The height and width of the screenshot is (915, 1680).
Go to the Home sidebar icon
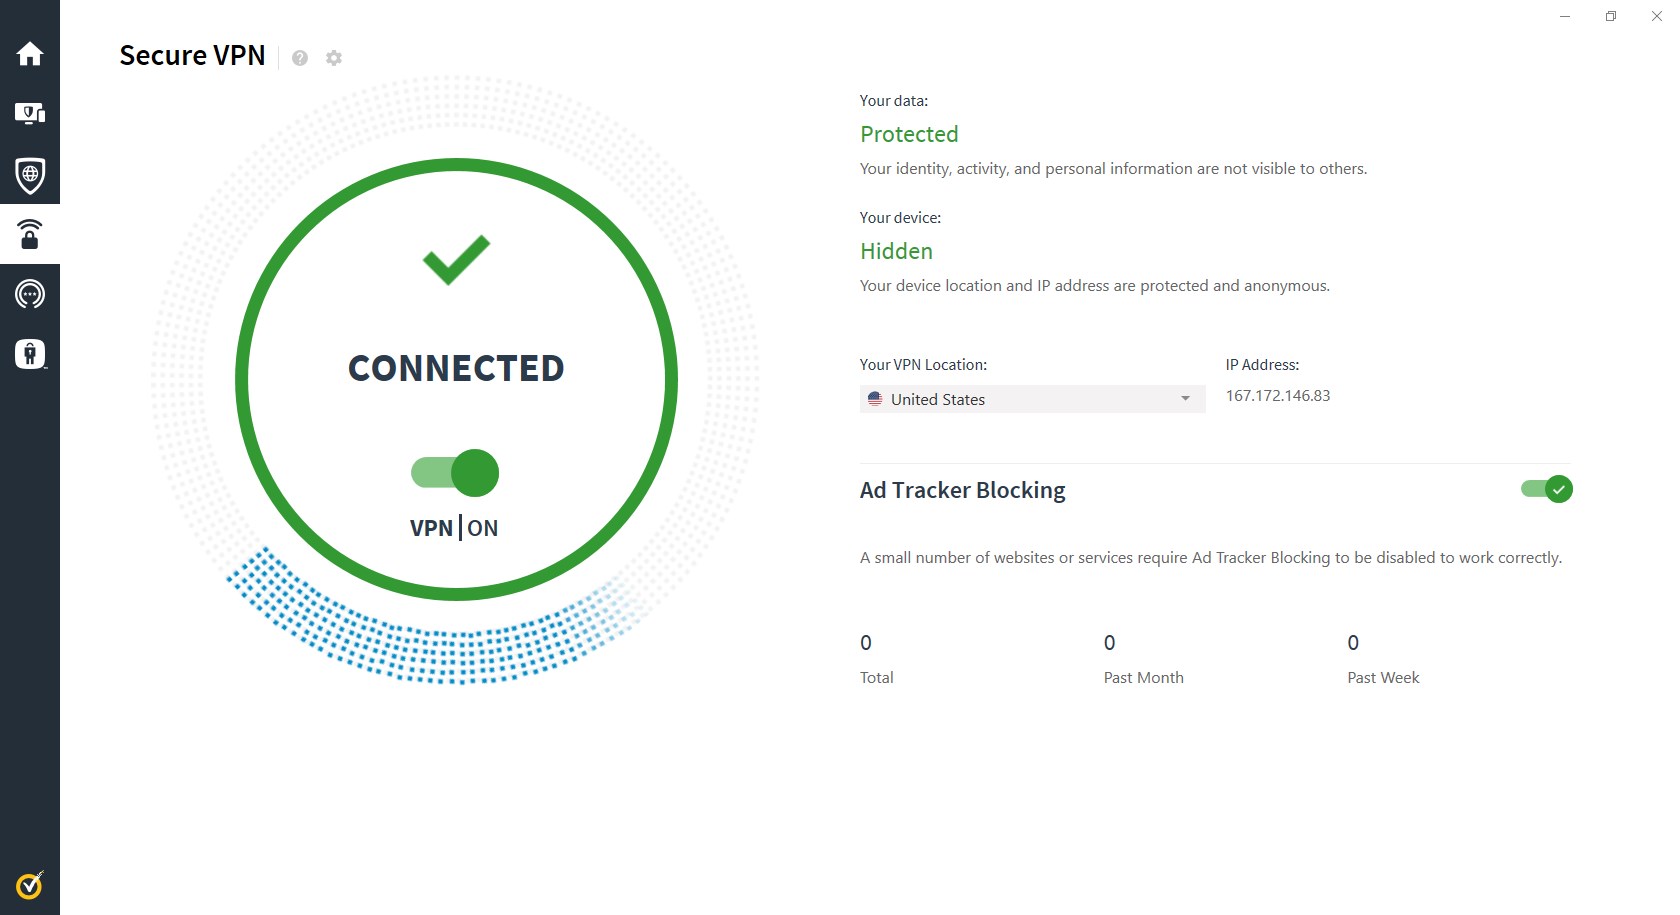pos(30,54)
